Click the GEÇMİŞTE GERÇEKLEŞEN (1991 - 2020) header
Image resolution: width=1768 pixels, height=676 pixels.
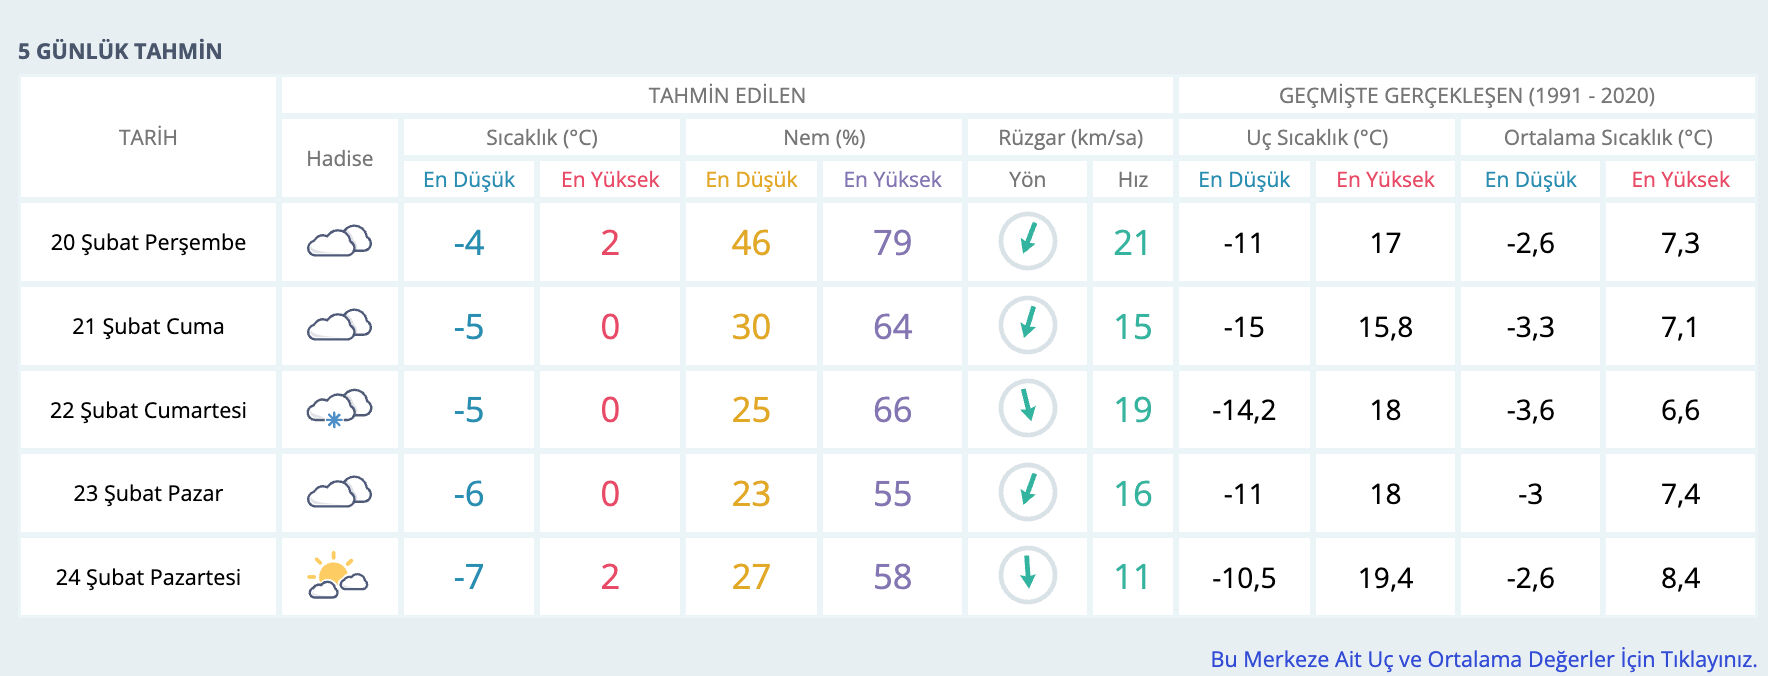[1466, 96]
